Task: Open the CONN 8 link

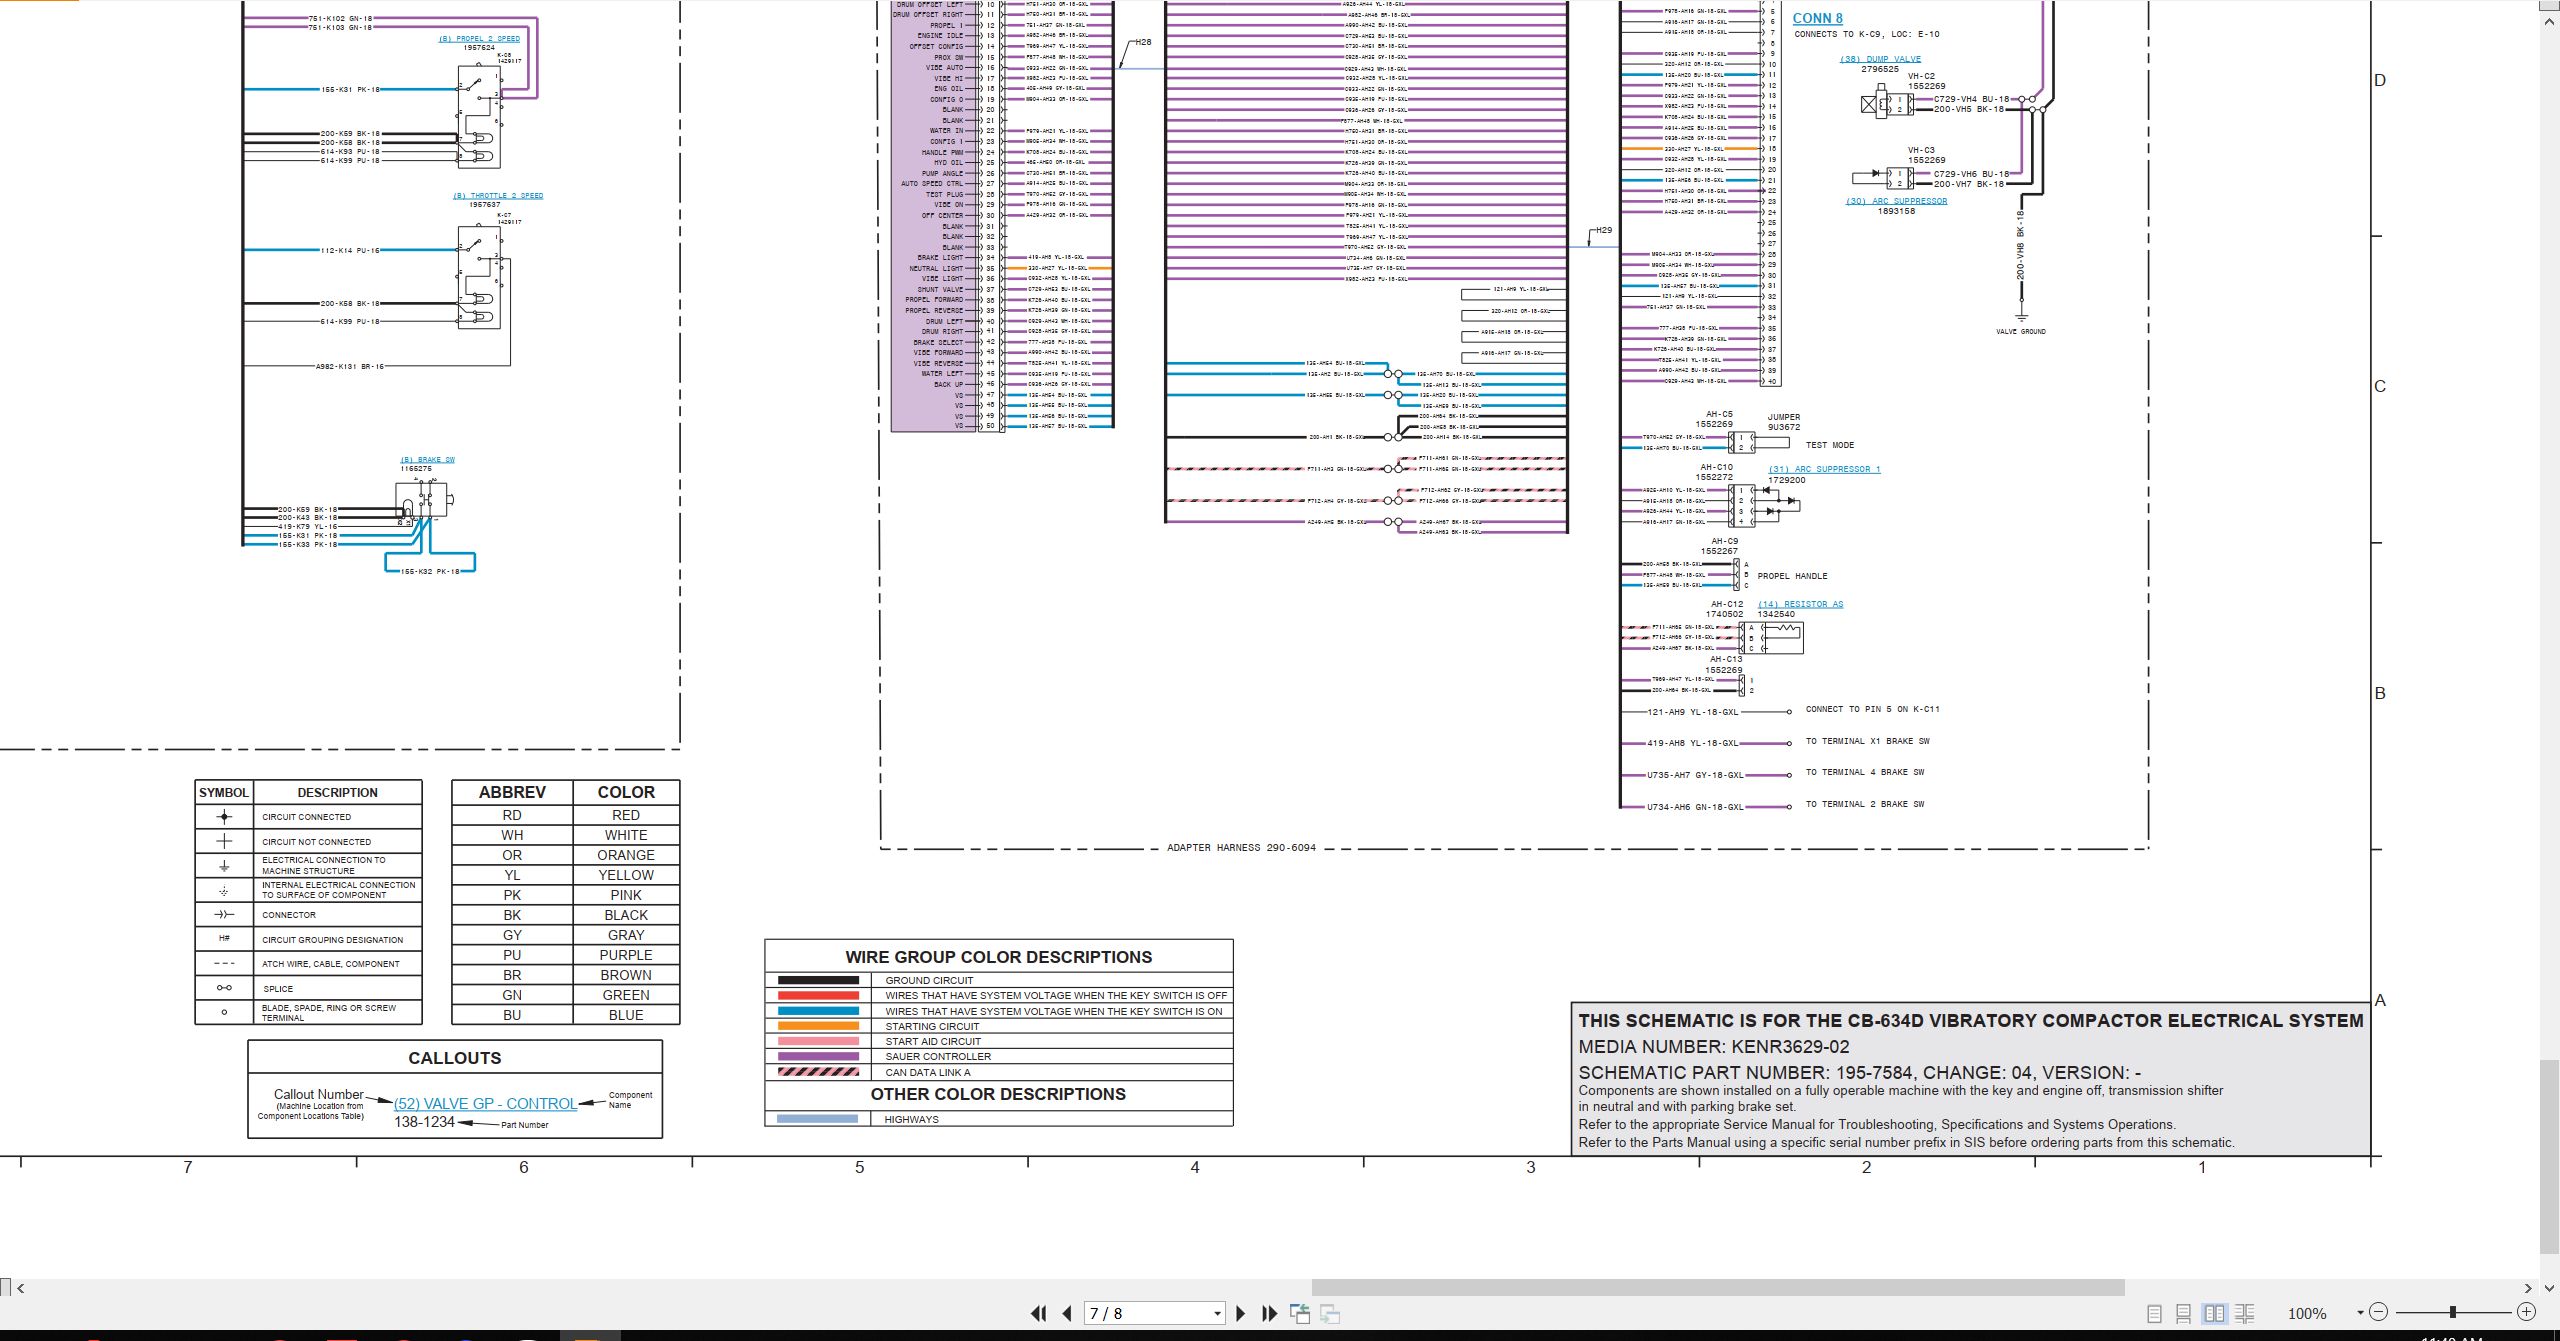Action: pos(1817,18)
